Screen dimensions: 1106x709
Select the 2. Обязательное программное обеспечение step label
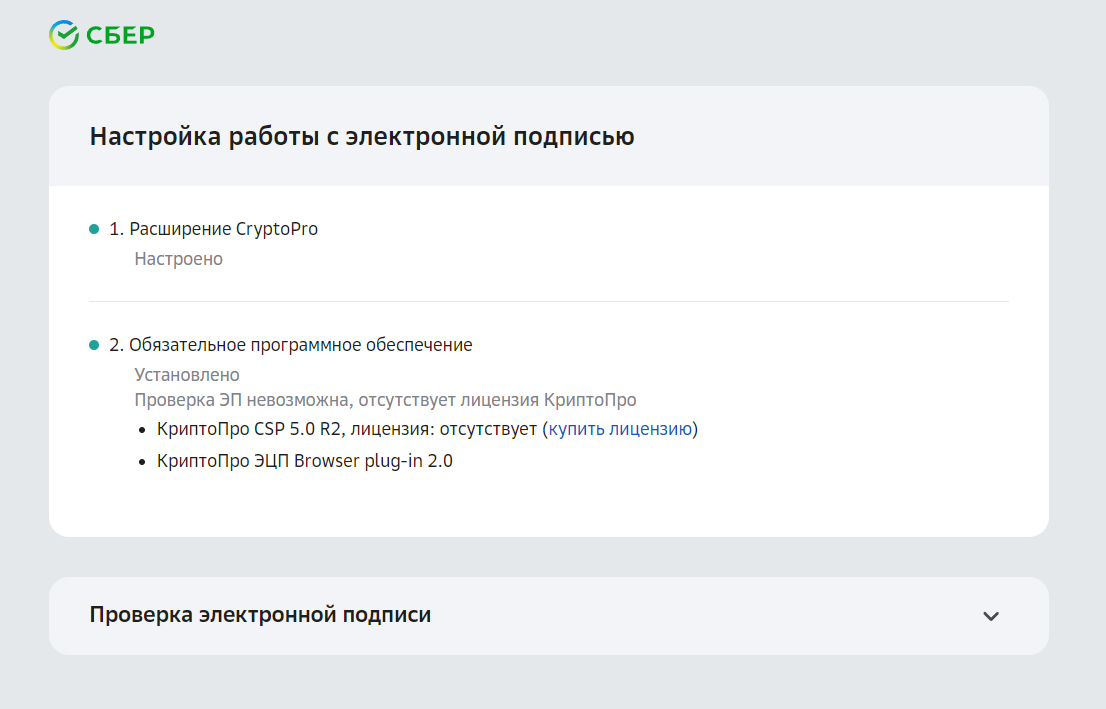pyautogui.click(x=290, y=345)
